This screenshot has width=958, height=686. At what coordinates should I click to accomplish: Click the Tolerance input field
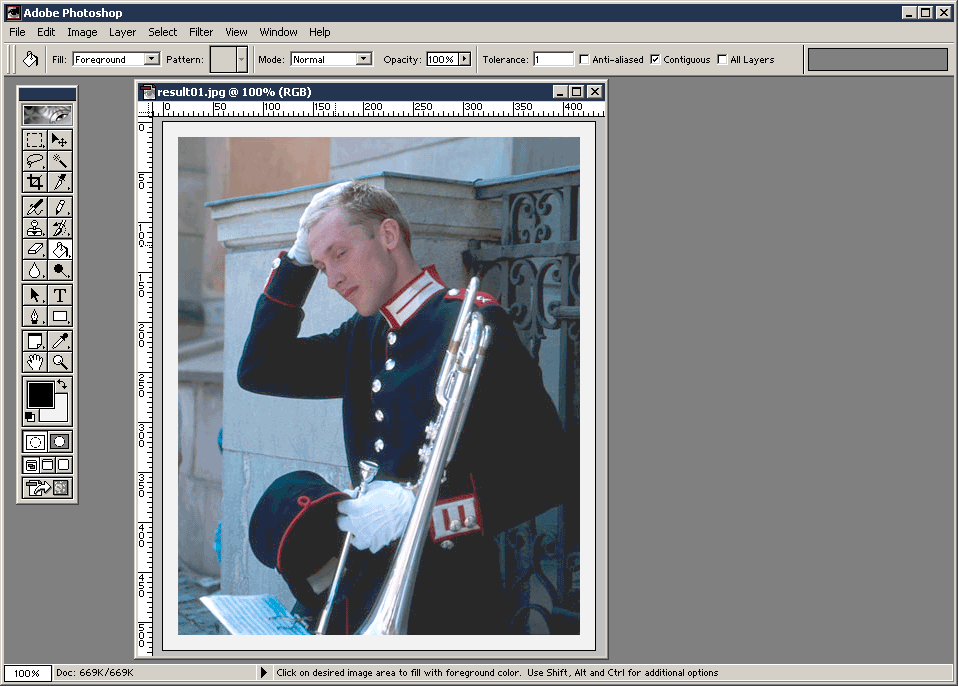(x=553, y=60)
